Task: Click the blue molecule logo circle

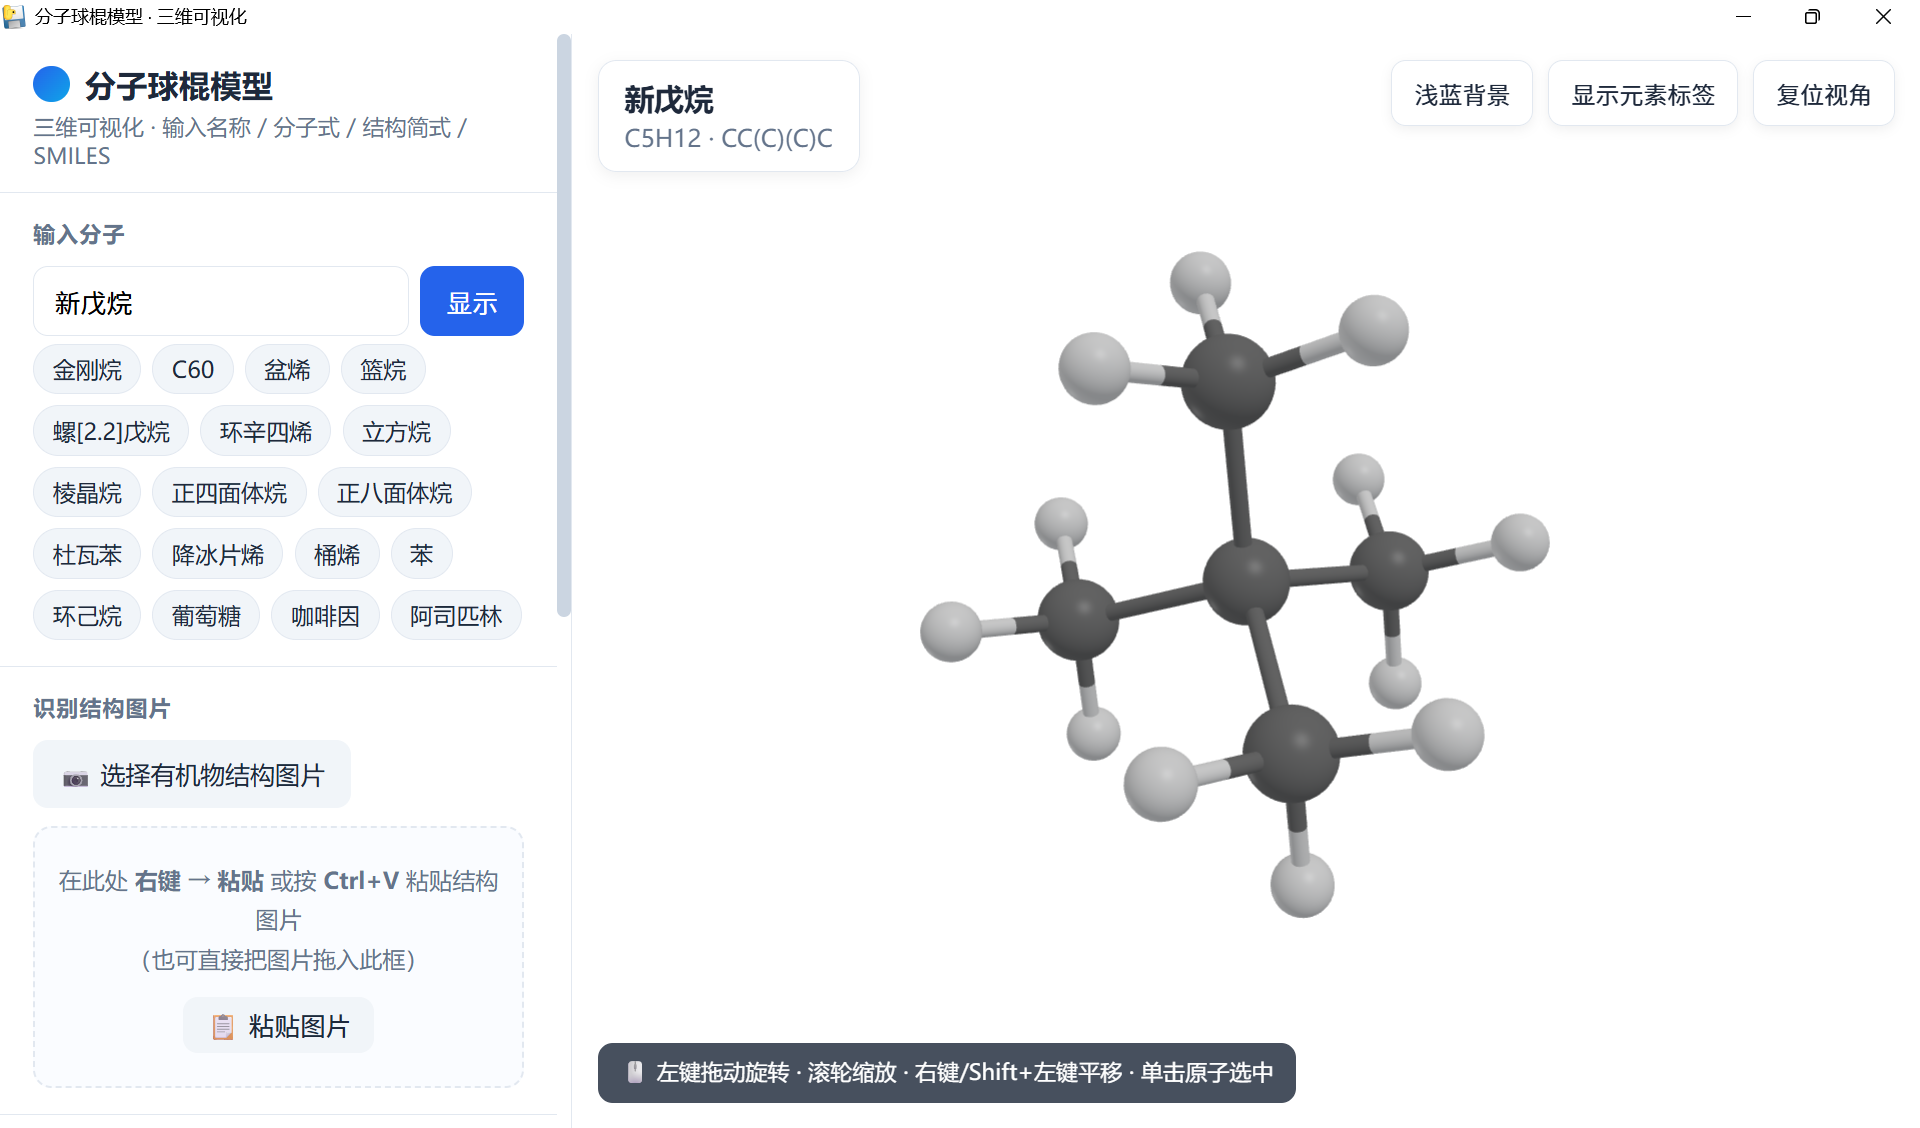Action: coord(51,85)
